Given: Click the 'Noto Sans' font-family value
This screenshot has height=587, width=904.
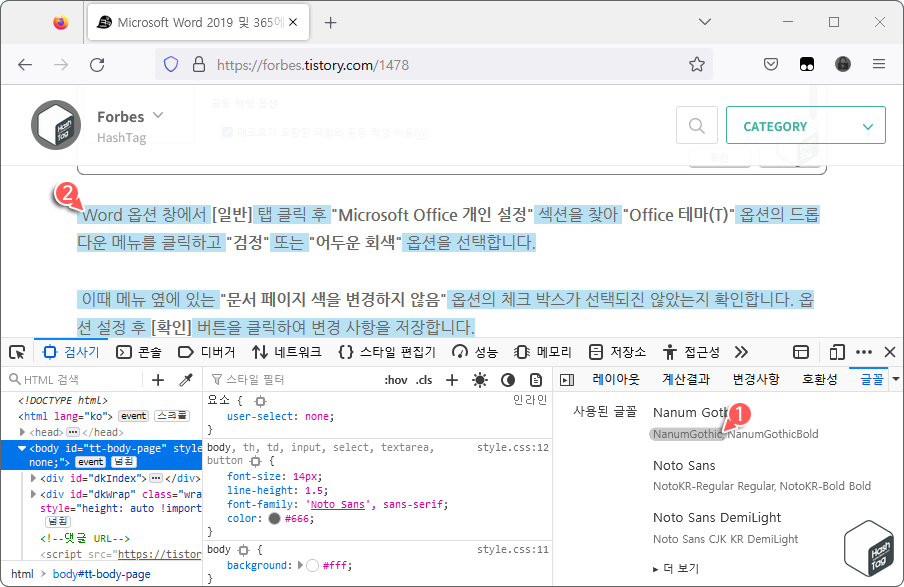Looking at the screenshot, I should point(338,505).
